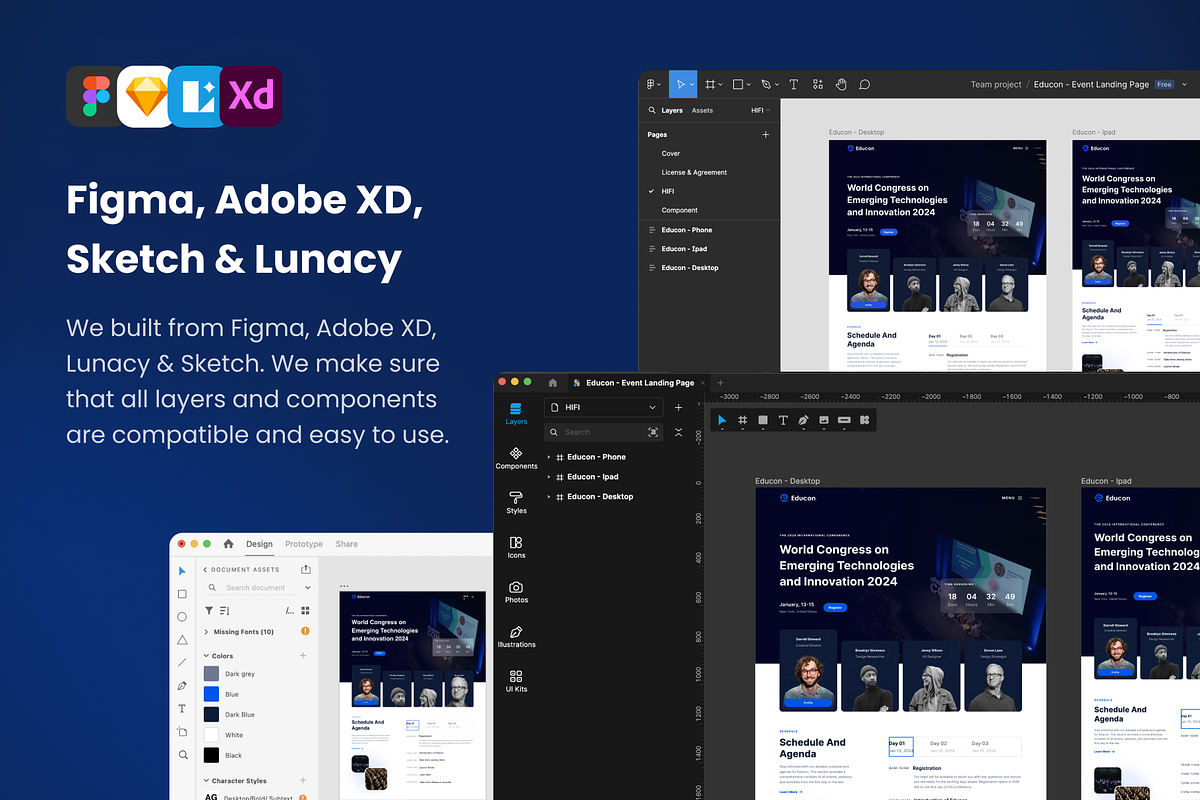
Task: Select the Frame tool in Figma toolbar
Action: 711,85
